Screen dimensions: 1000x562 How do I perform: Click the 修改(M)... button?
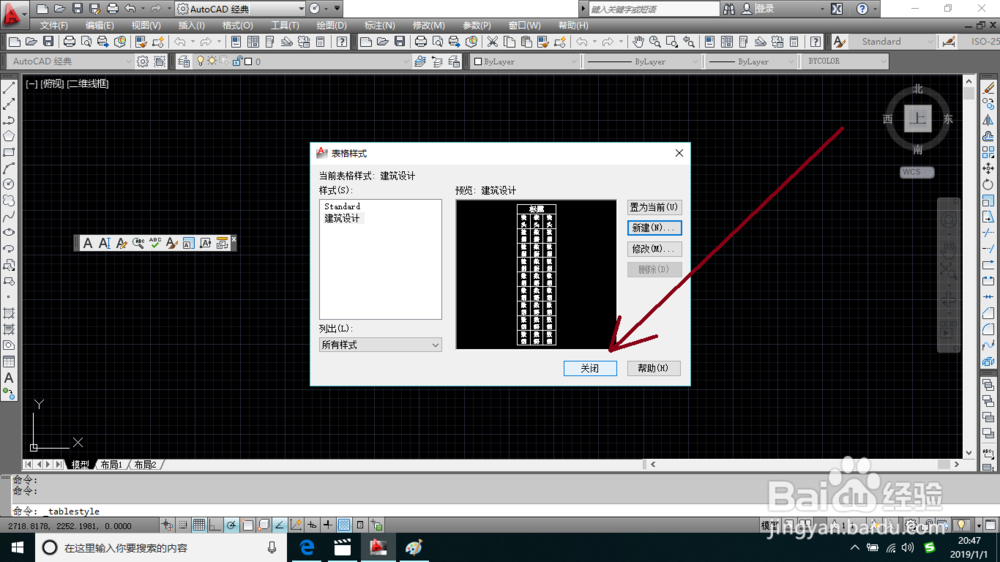coord(654,249)
